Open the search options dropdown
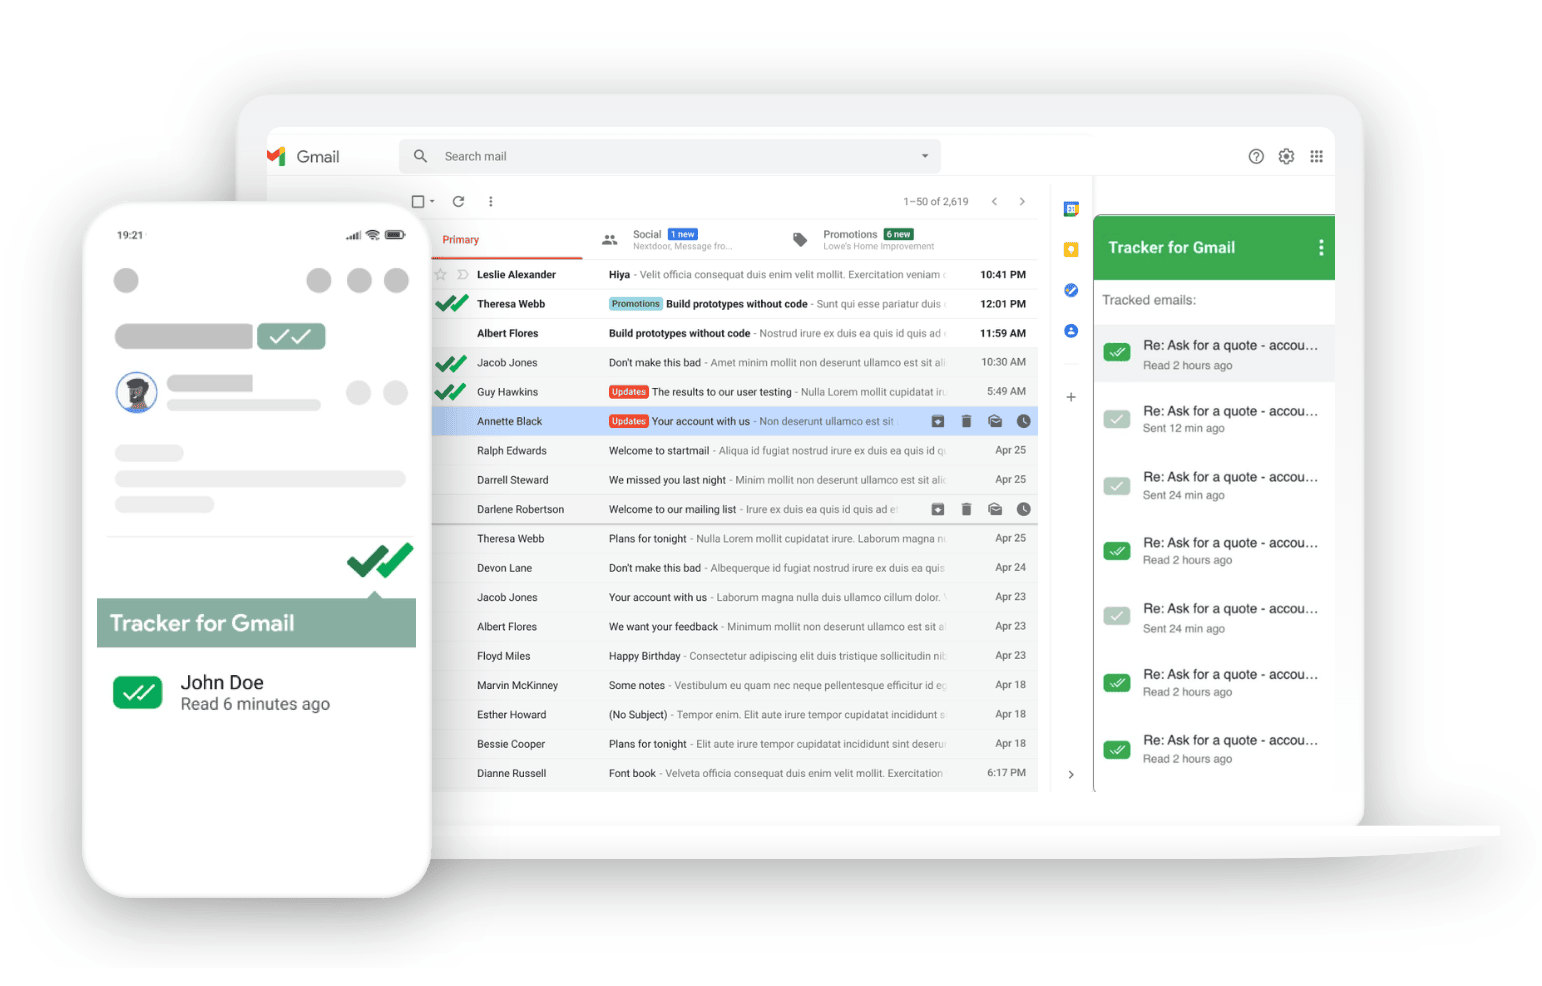Image resolution: width=1542 pixels, height=986 pixels. point(924,156)
